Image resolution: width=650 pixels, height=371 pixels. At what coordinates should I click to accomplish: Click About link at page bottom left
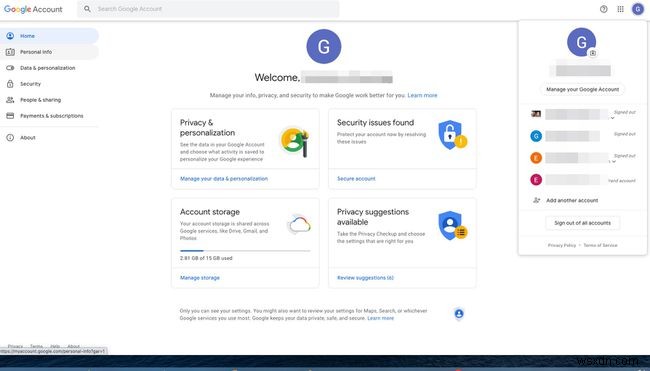(x=73, y=346)
